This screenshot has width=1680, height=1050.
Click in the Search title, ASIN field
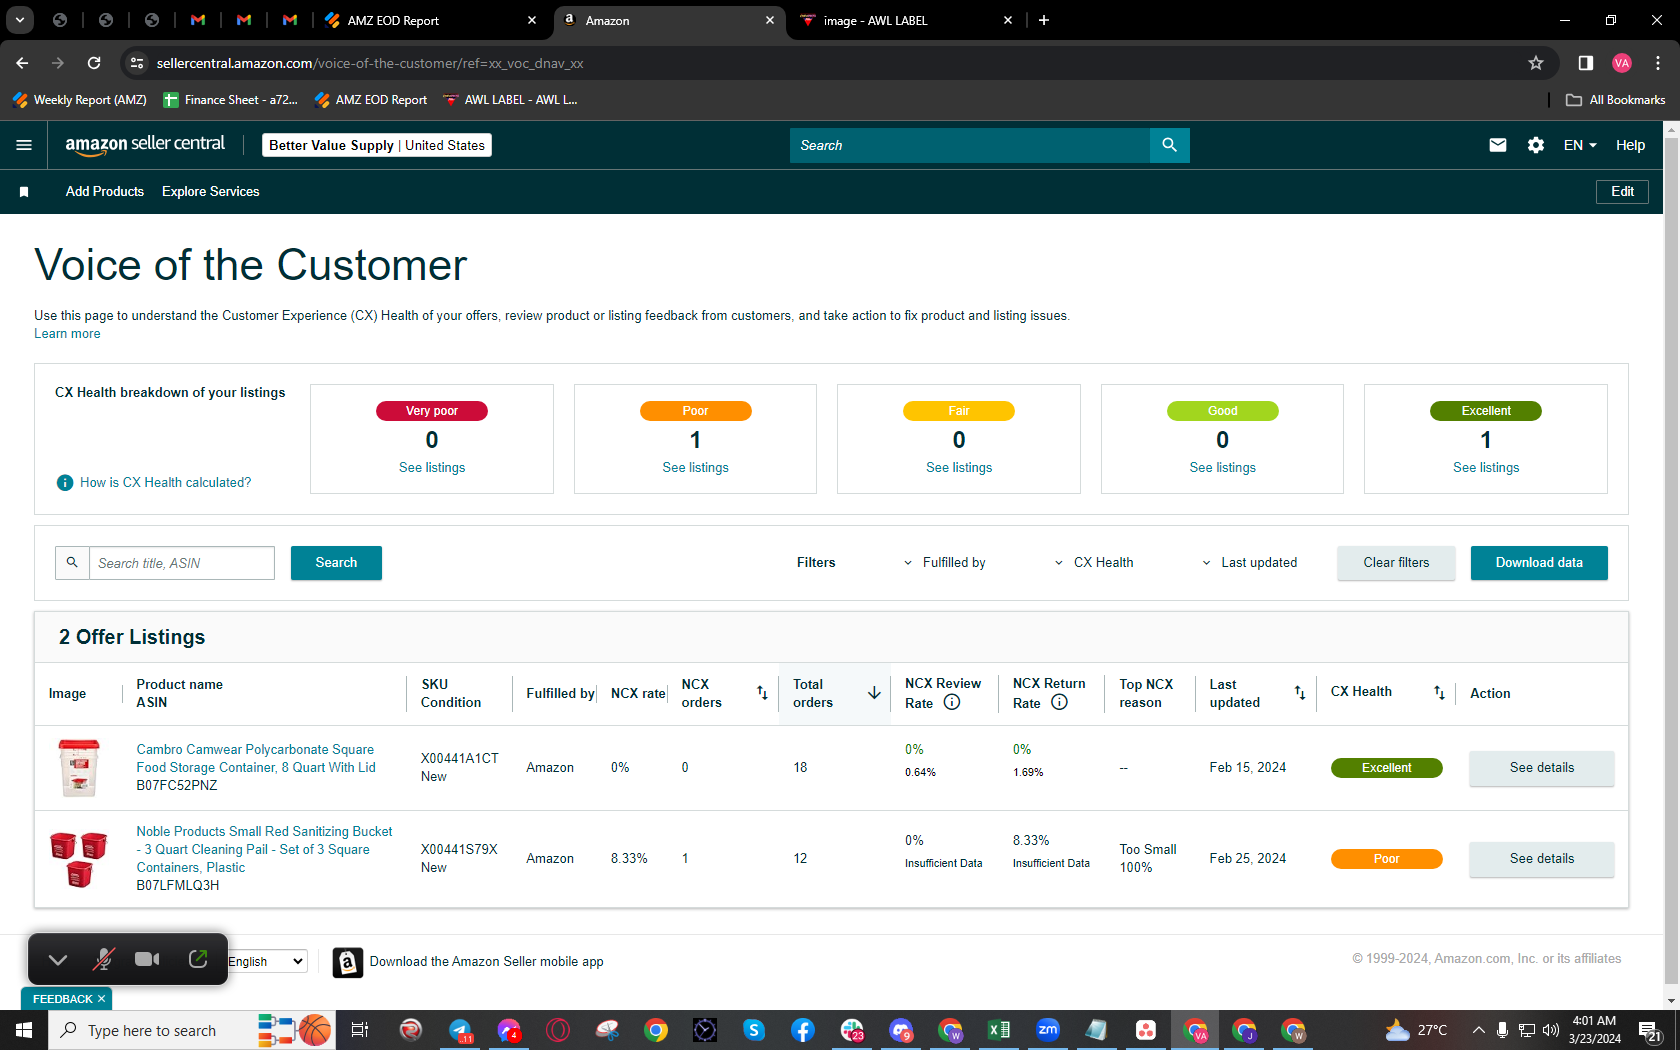coord(181,563)
